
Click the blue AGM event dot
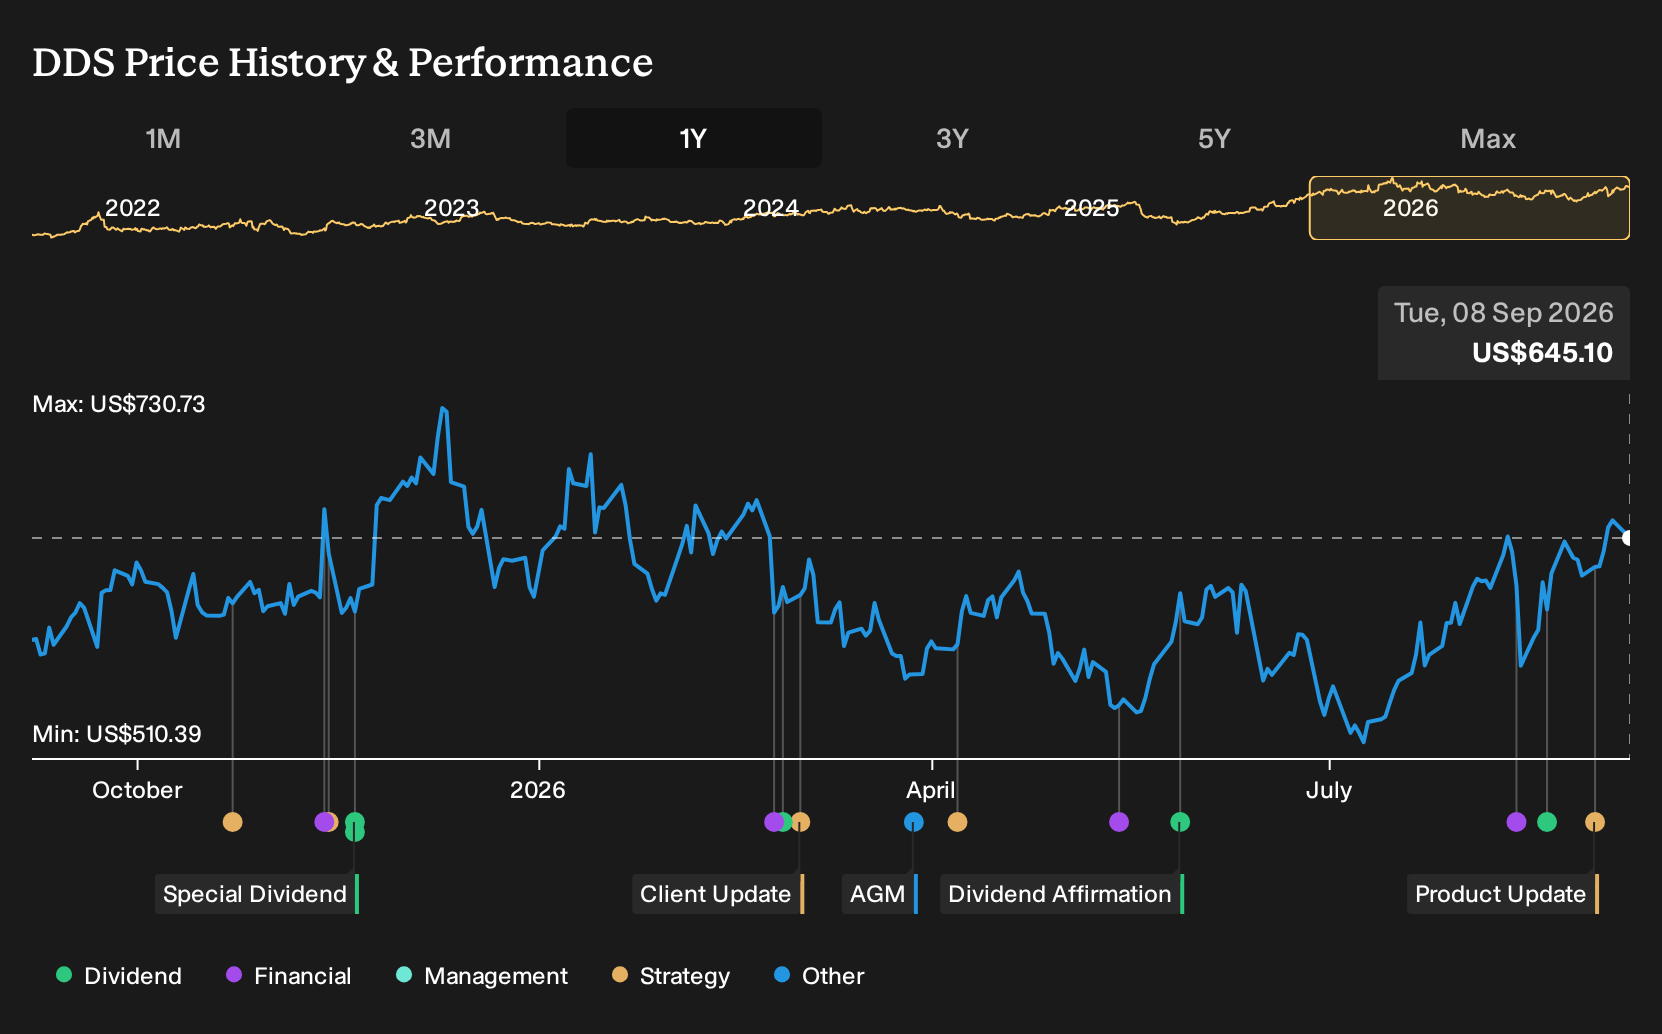click(x=913, y=822)
